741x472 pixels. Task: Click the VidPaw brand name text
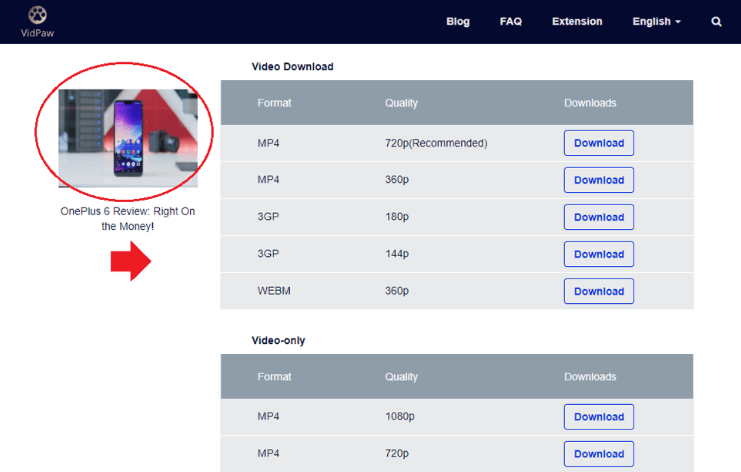(37, 33)
